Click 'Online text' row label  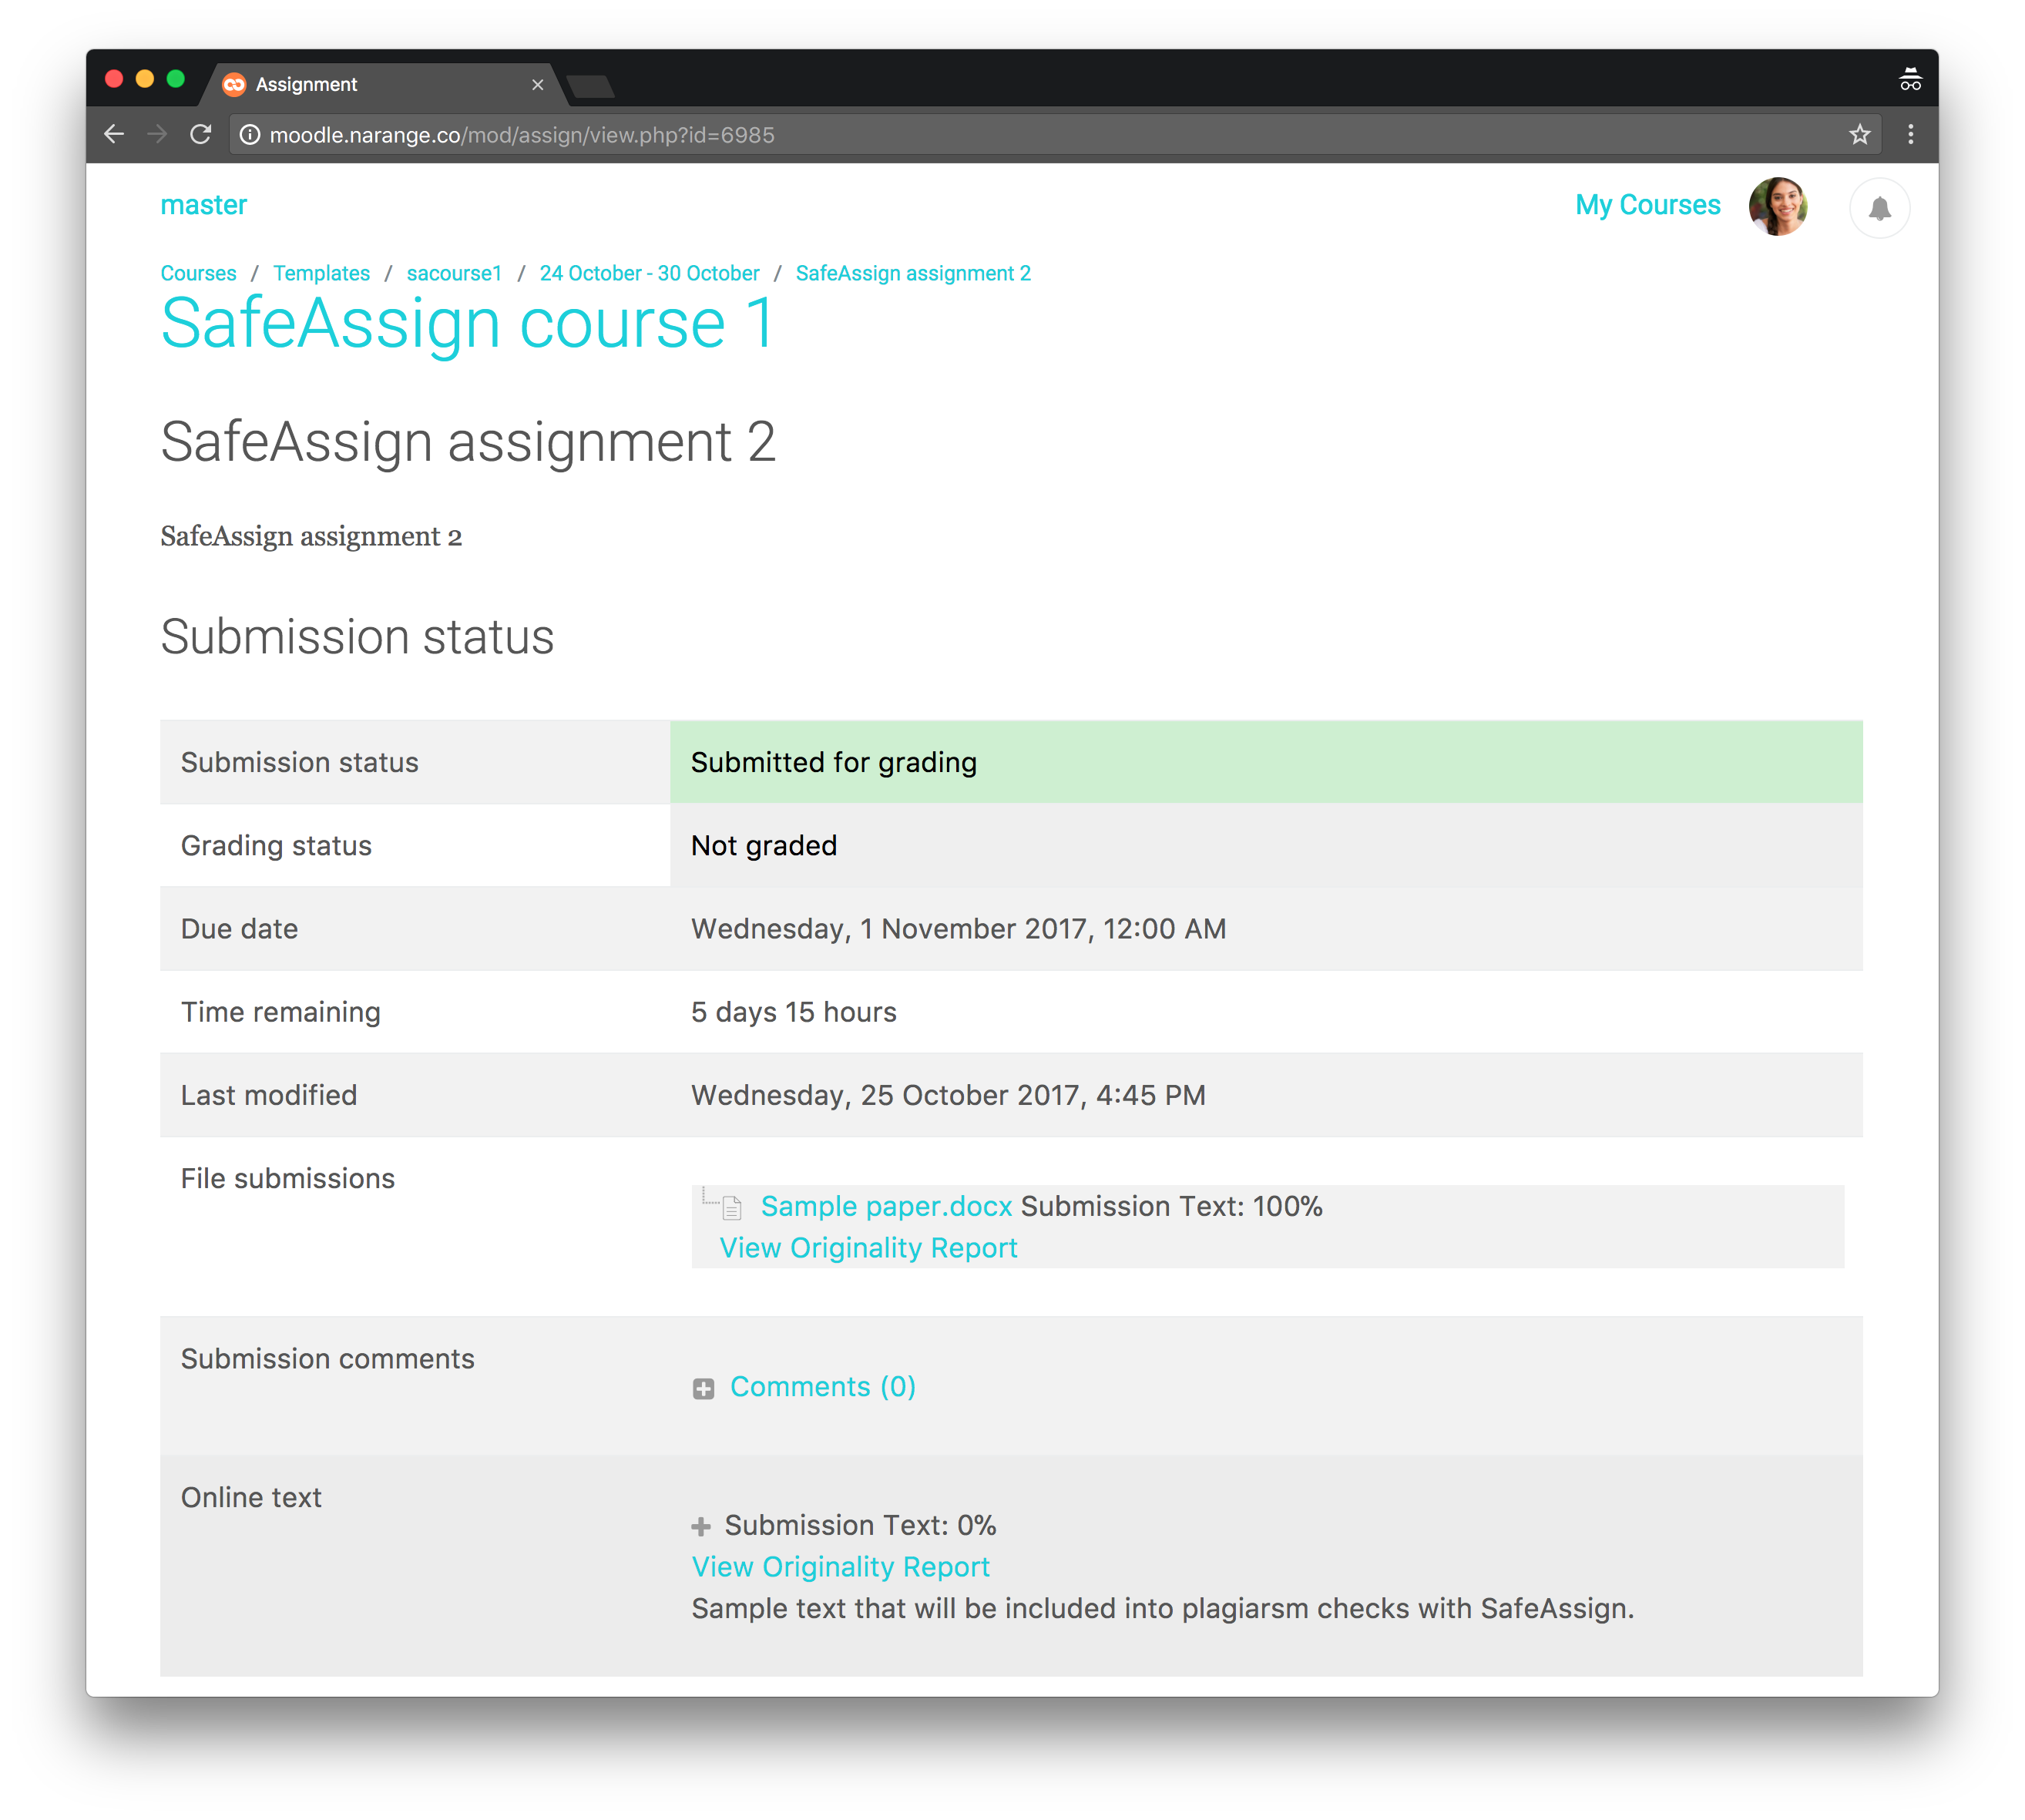pos(251,1498)
